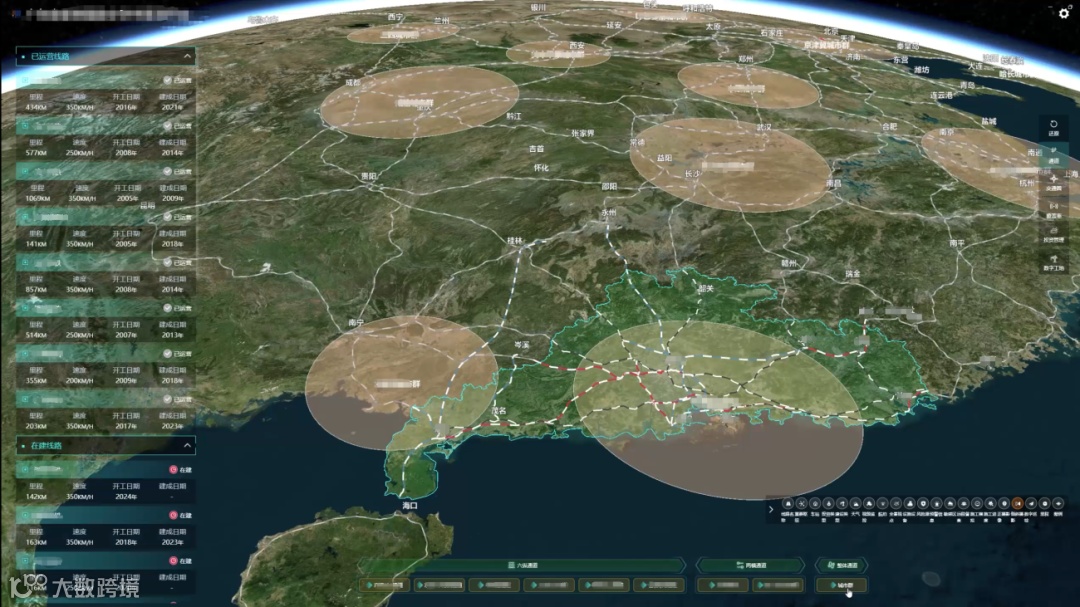
Task: Click the orange highlighted camera layer icon
Action: tap(1017, 504)
